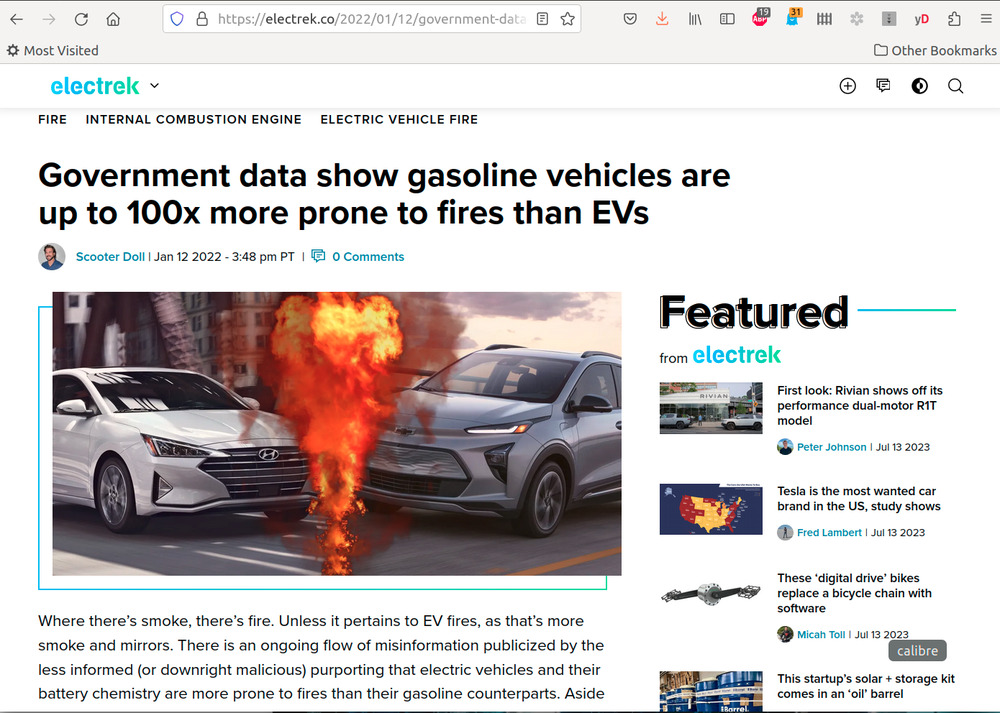Image resolution: width=1000 pixels, height=713 pixels.
Task: Expand the electrek site dropdown chevron
Action: pyautogui.click(x=154, y=85)
